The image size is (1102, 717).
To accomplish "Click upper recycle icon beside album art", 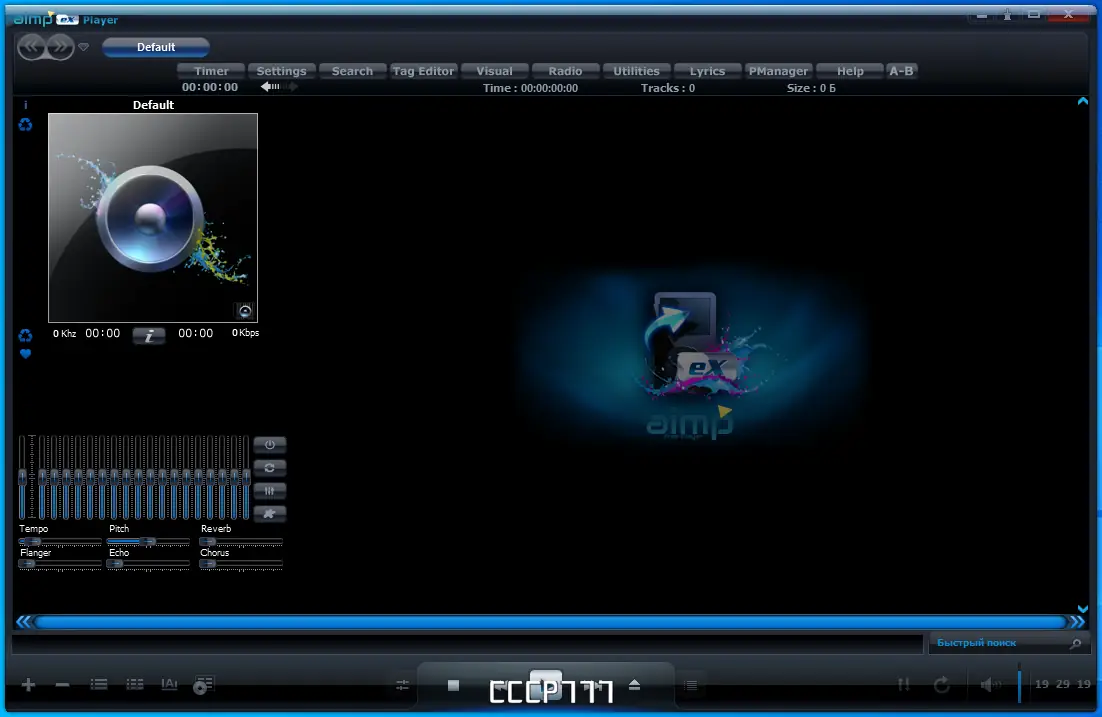I will [25, 124].
